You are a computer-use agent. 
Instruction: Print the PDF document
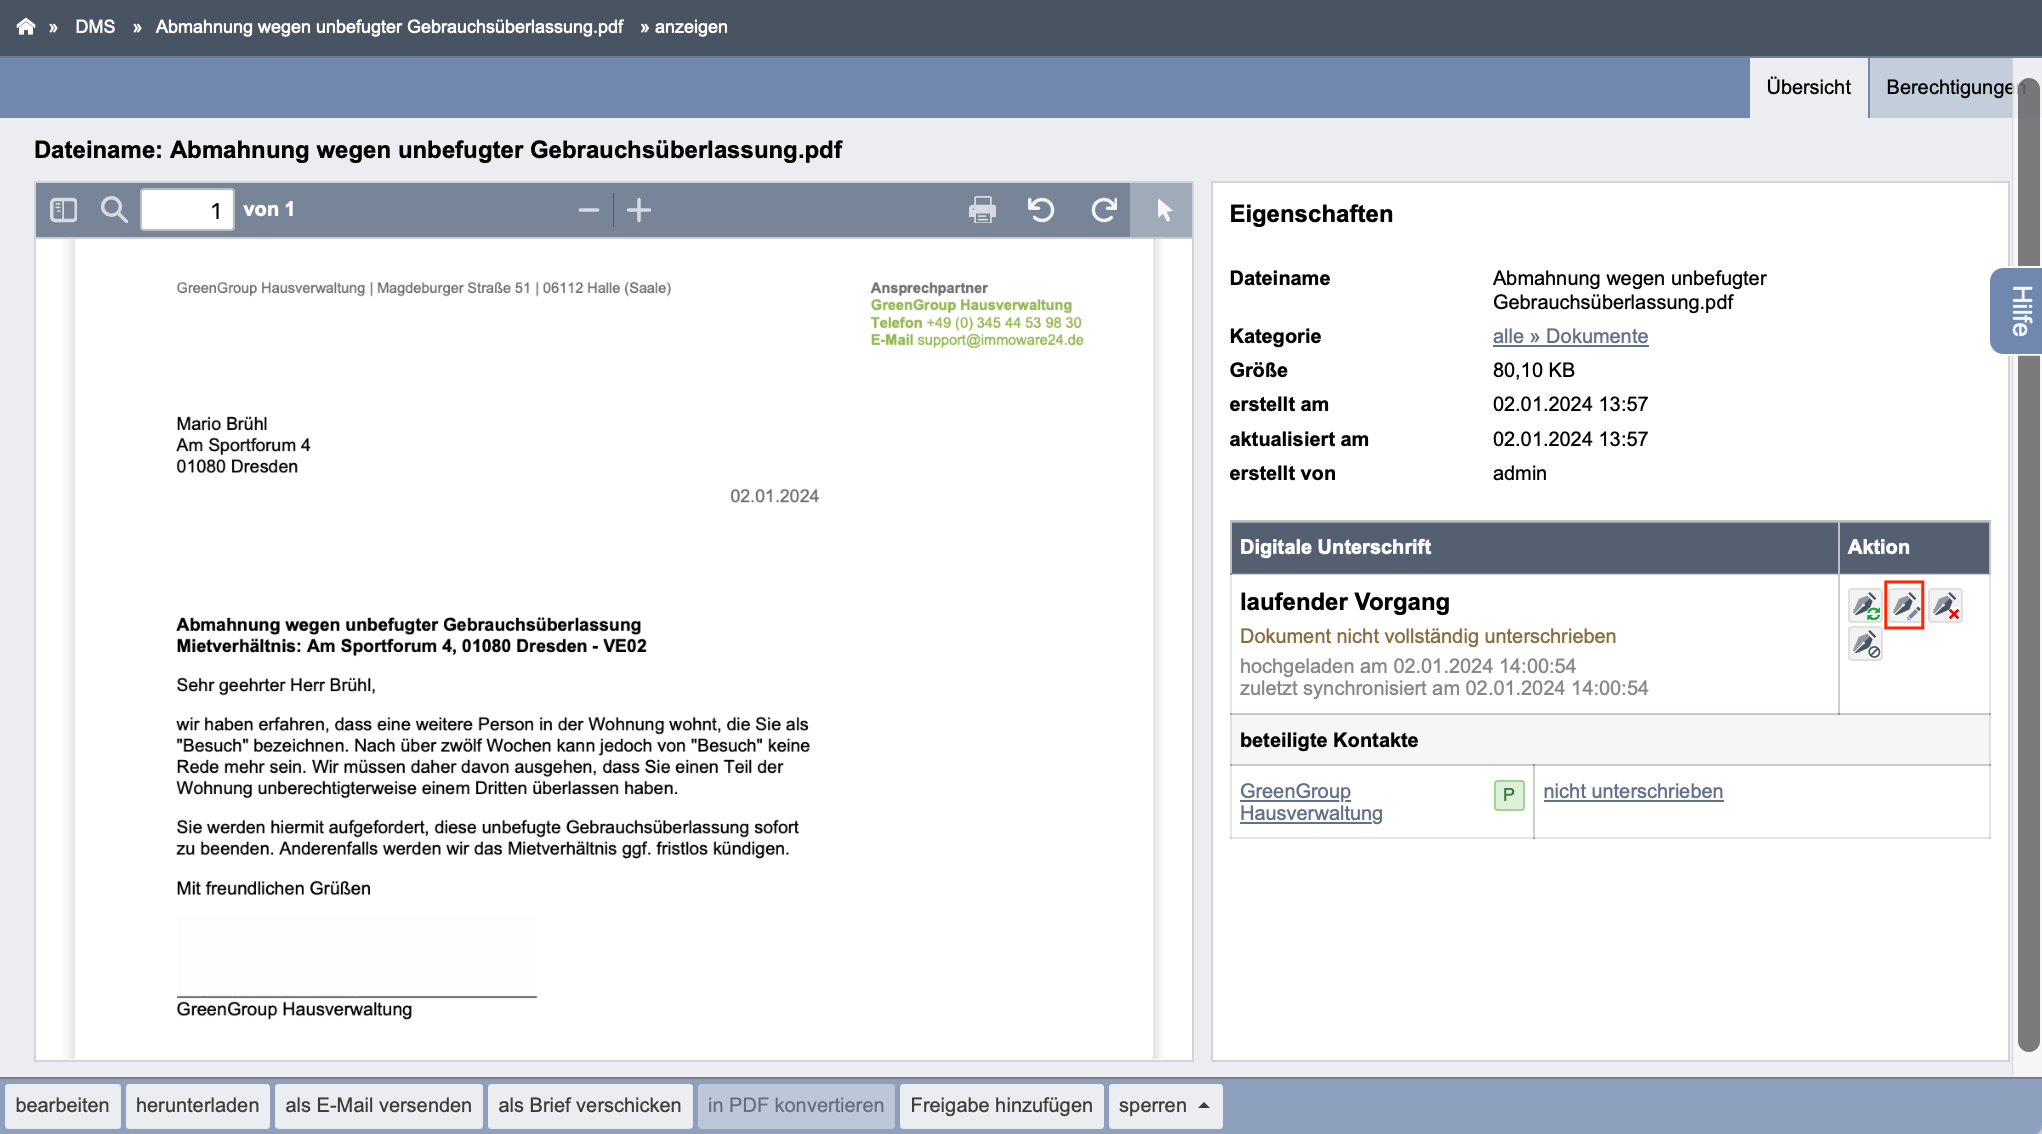(x=982, y=210)
